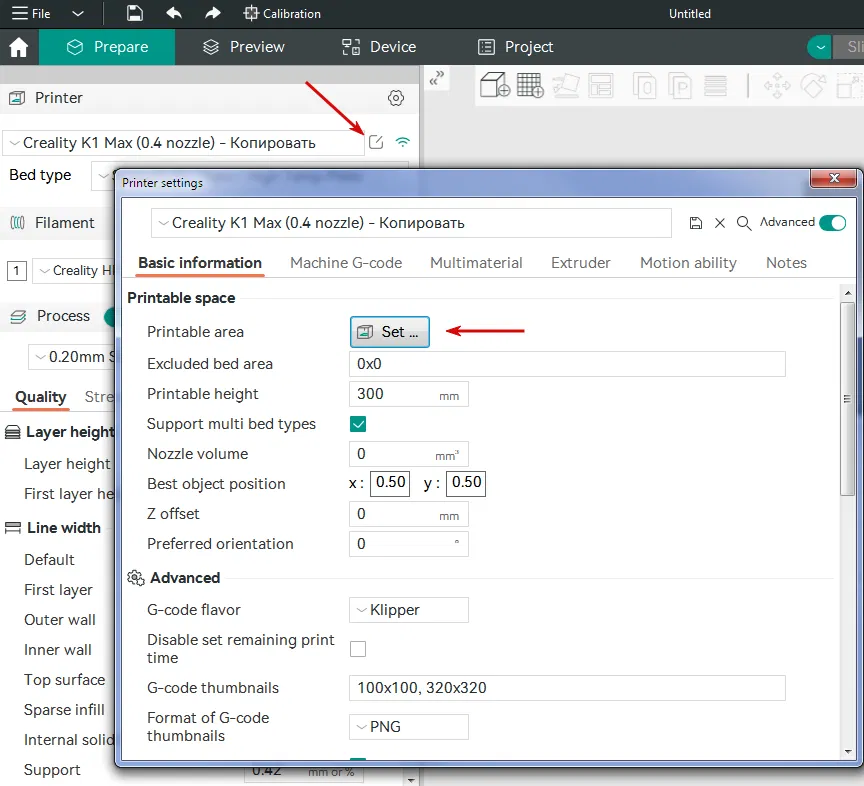
Task: Switch to the Preview tab
Action: click(x=243, y=47)
